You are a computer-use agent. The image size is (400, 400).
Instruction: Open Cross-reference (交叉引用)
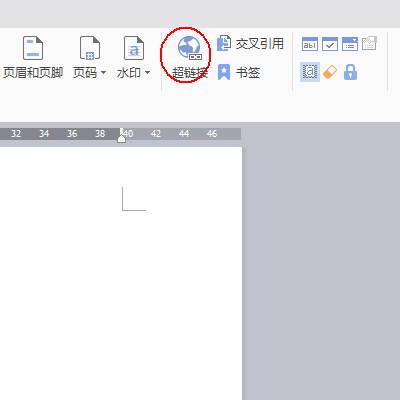tap(250, 44)
